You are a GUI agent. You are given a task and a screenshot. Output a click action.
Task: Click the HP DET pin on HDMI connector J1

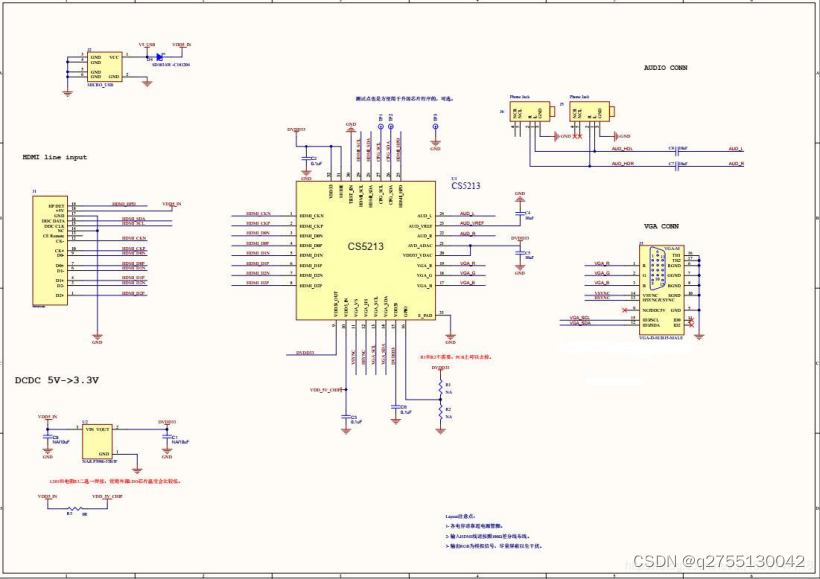(x=56, y=206)
